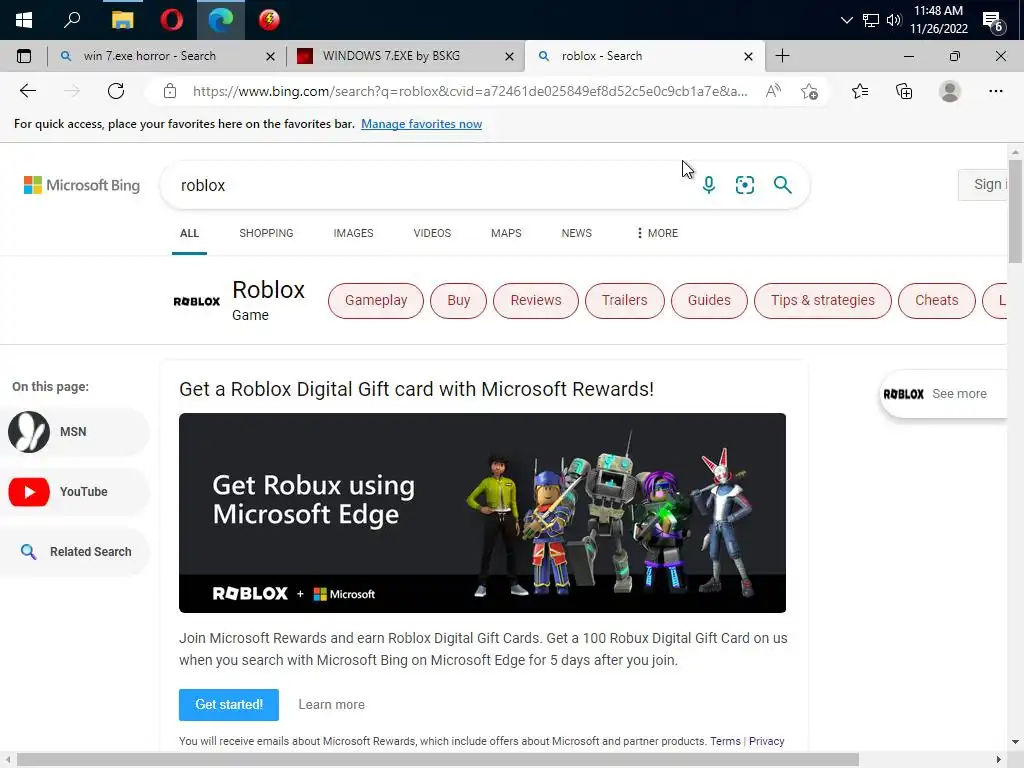This screenshot has height=768, width=1024.
Task: Close the win 7.exe horror tab
Action: pyautogui.click(x=270, y=57)
